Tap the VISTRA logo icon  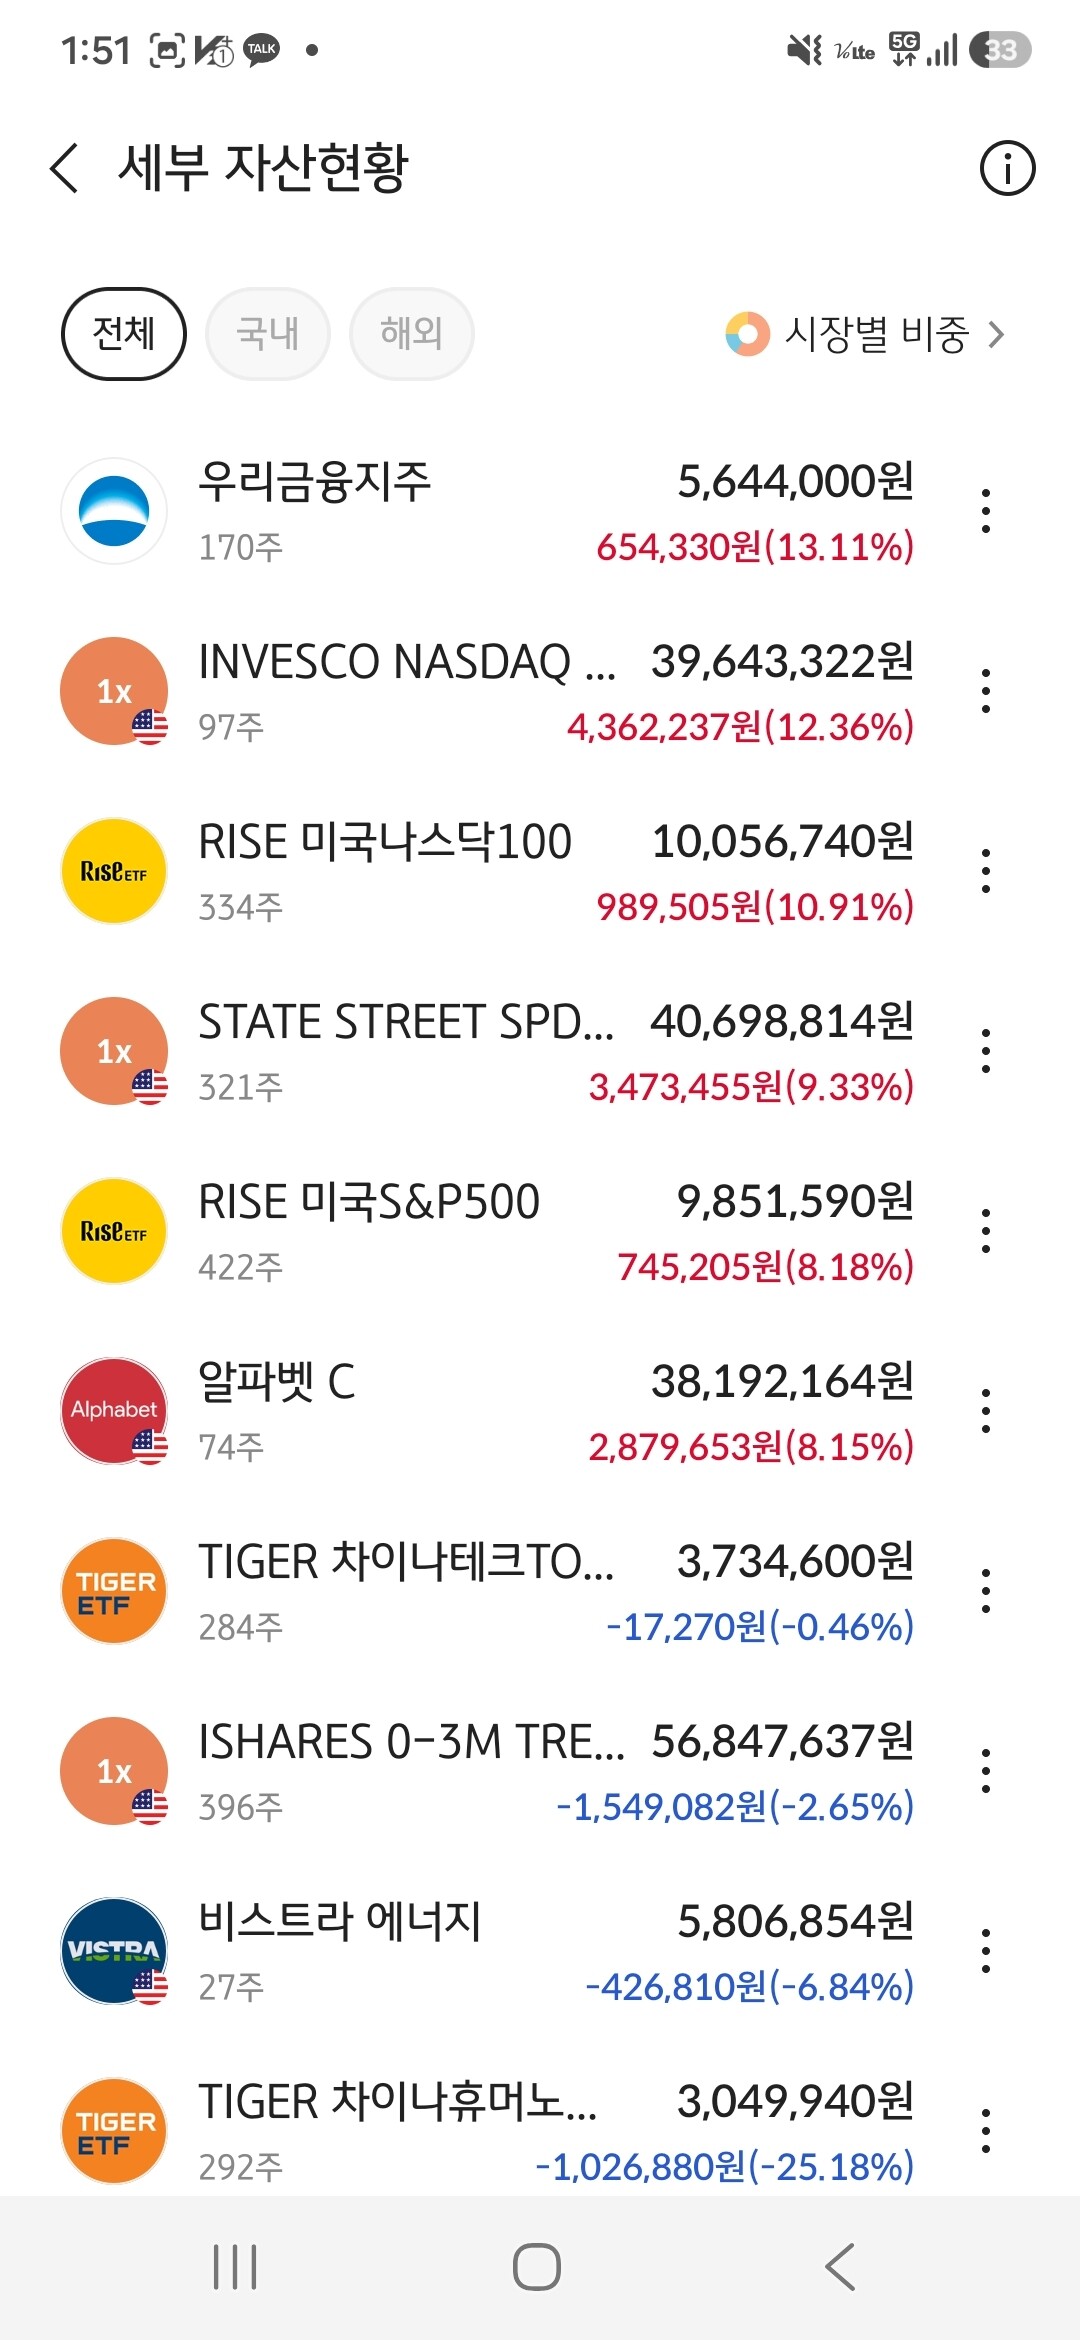(x=114, y=1951)
